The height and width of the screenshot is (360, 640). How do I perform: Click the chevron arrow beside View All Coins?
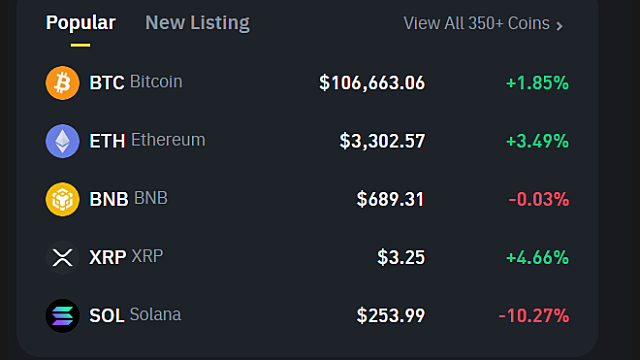click(560, 26)
